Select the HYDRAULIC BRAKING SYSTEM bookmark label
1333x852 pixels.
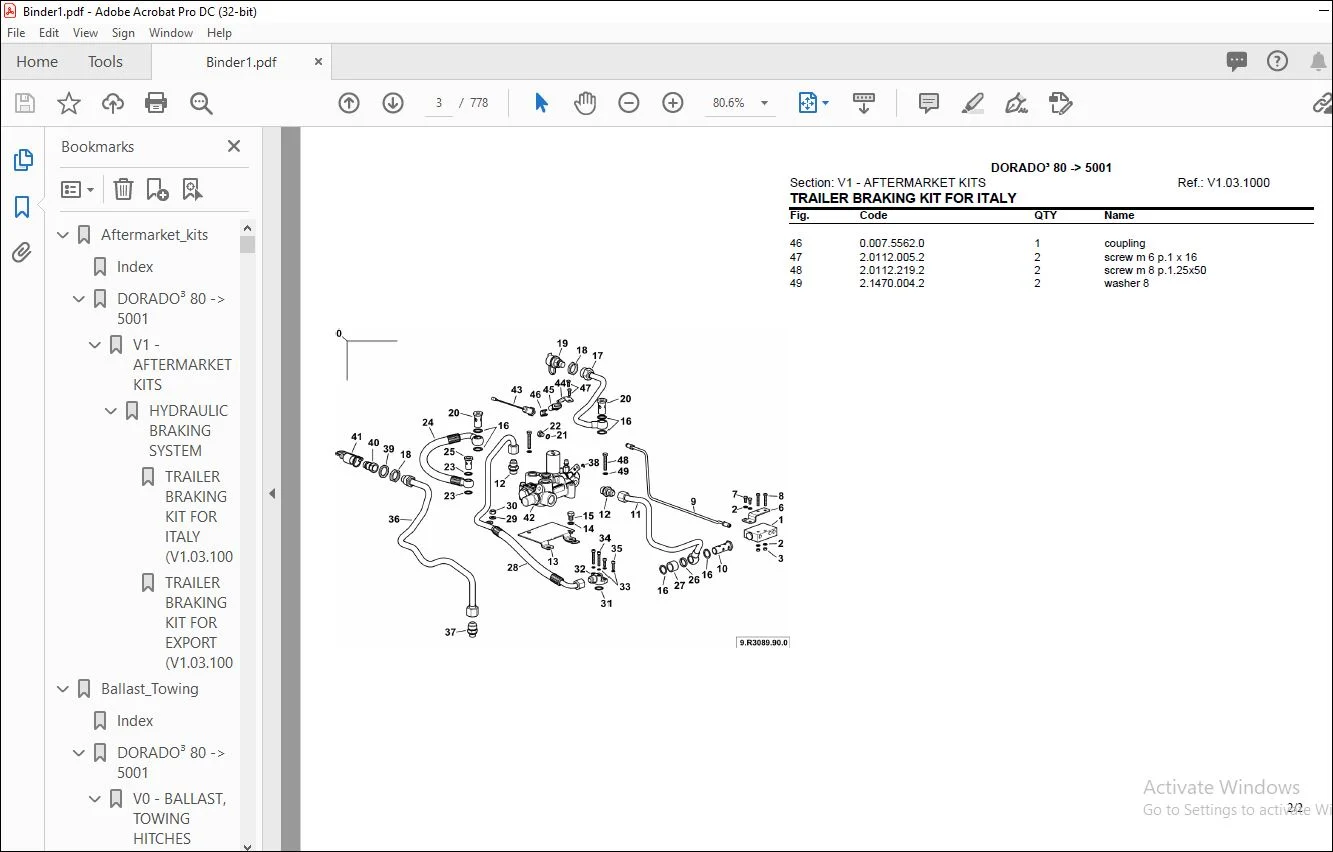pyautogui.click(x=188, y=431)
